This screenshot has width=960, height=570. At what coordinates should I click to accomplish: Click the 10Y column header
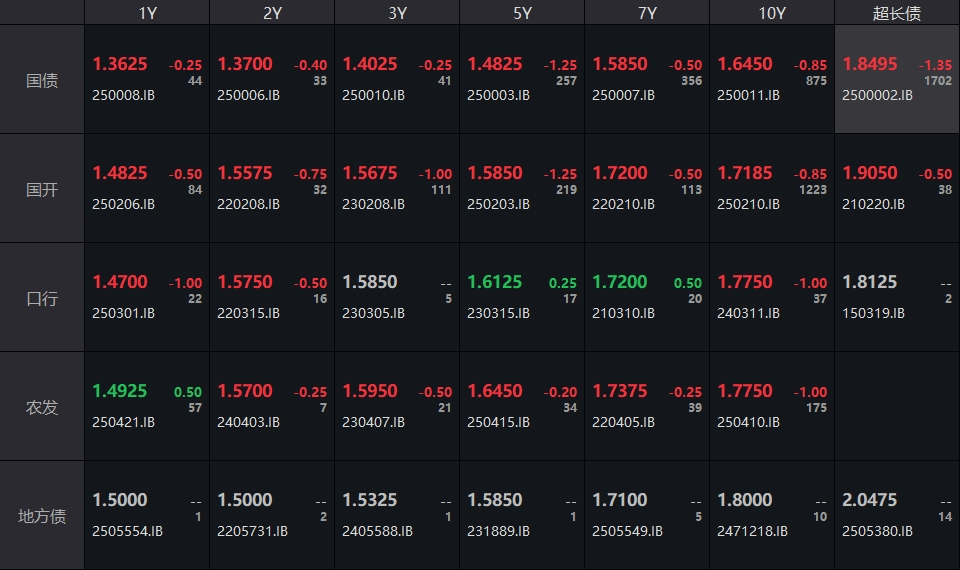point(772,13)
